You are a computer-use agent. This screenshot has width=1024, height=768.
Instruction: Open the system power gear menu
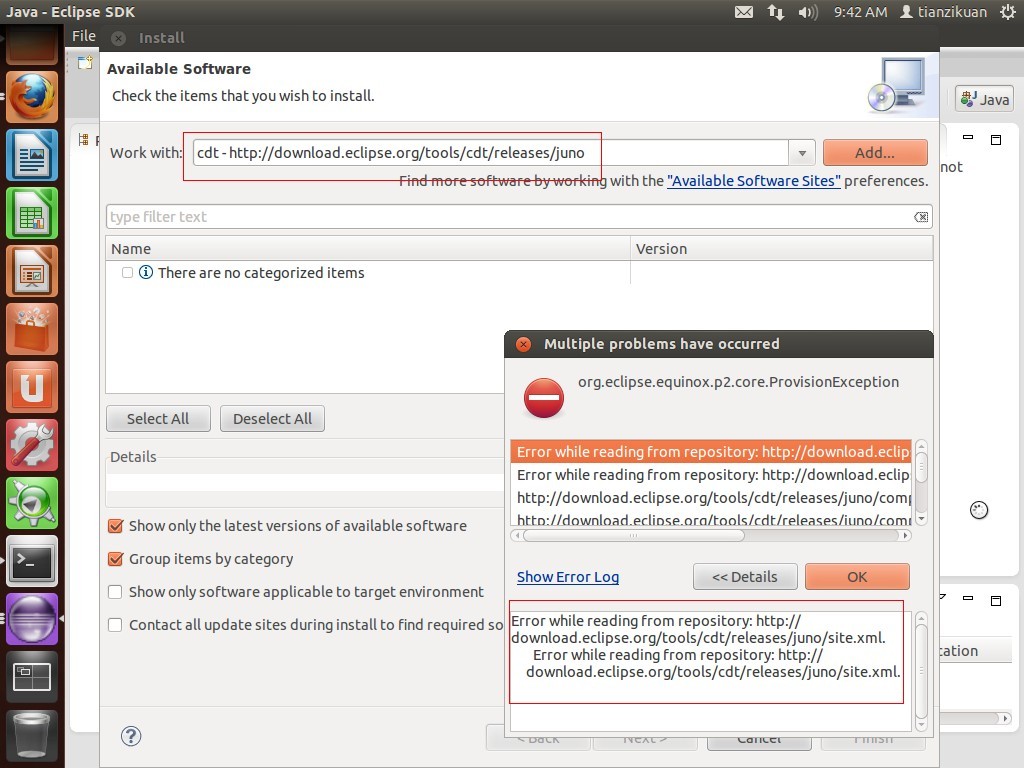click(1008, 12)
